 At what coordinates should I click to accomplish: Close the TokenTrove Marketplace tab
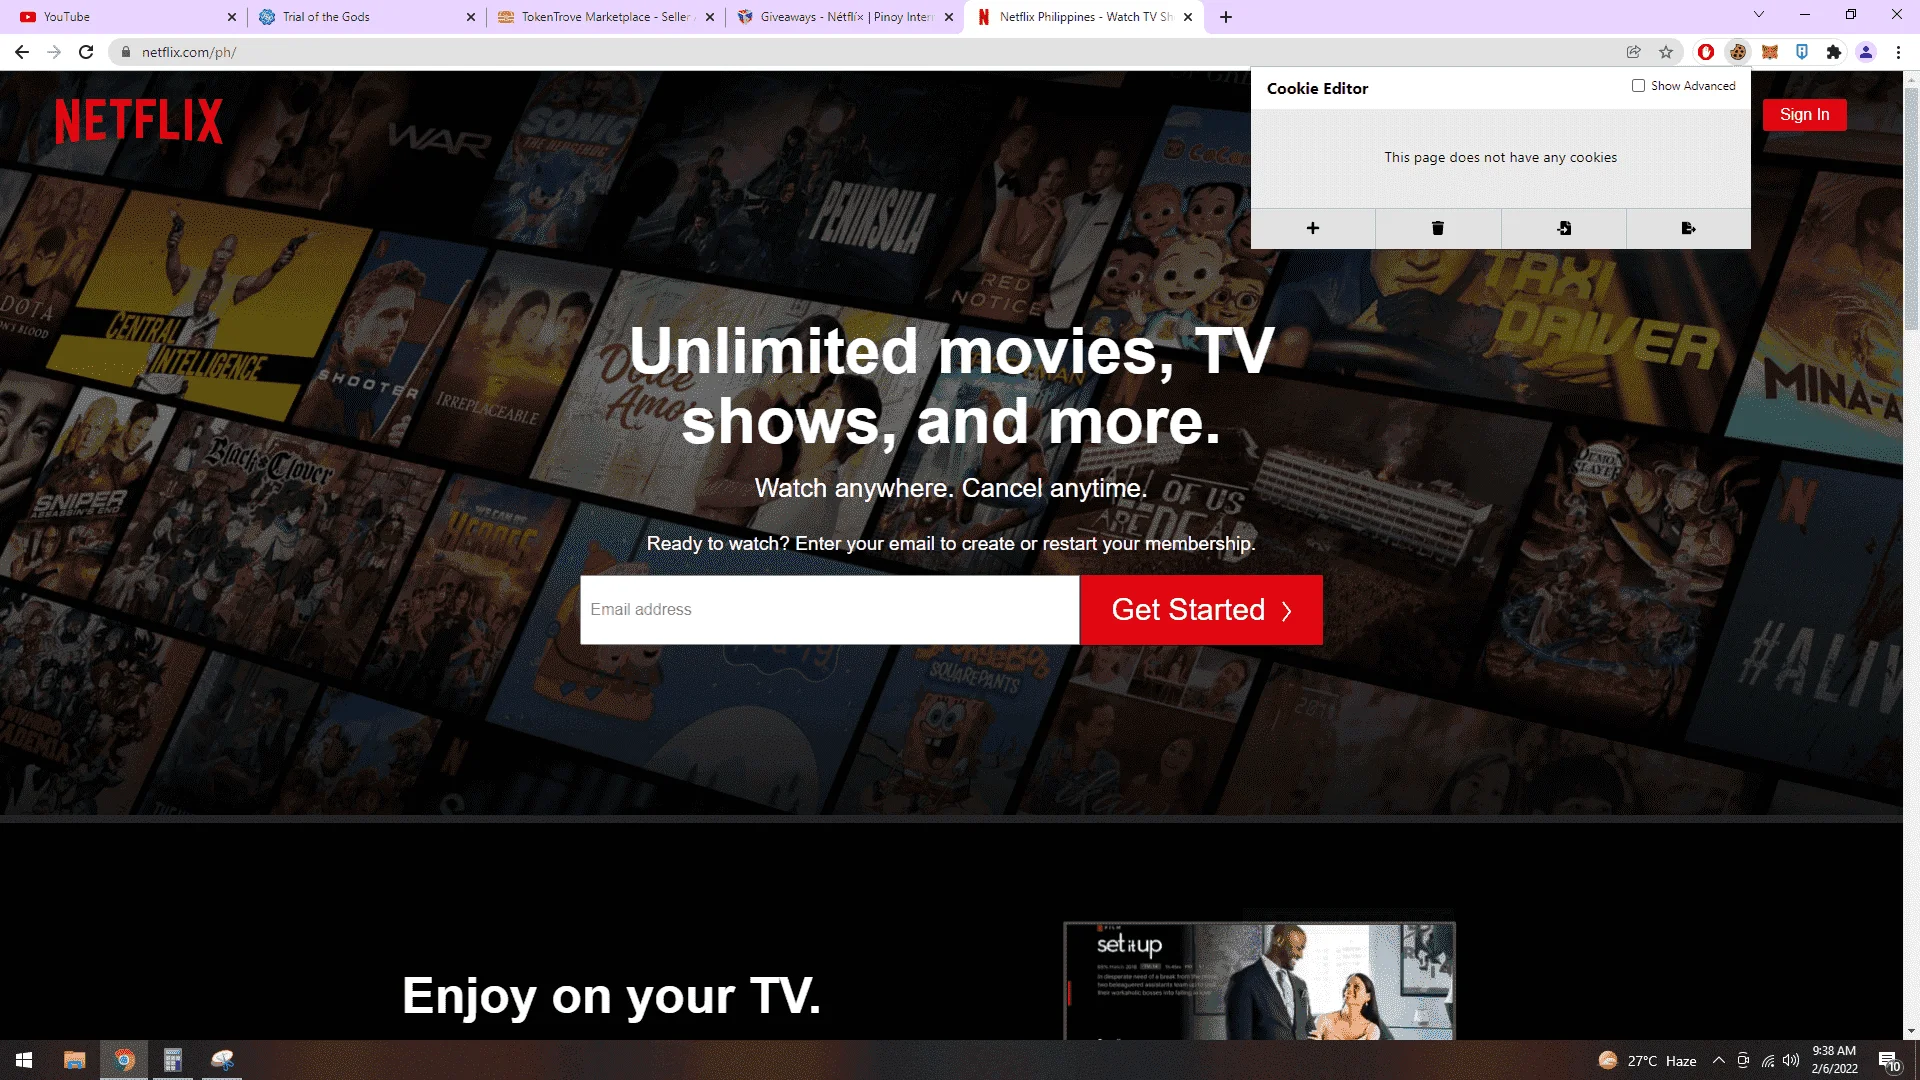[710, 17]
